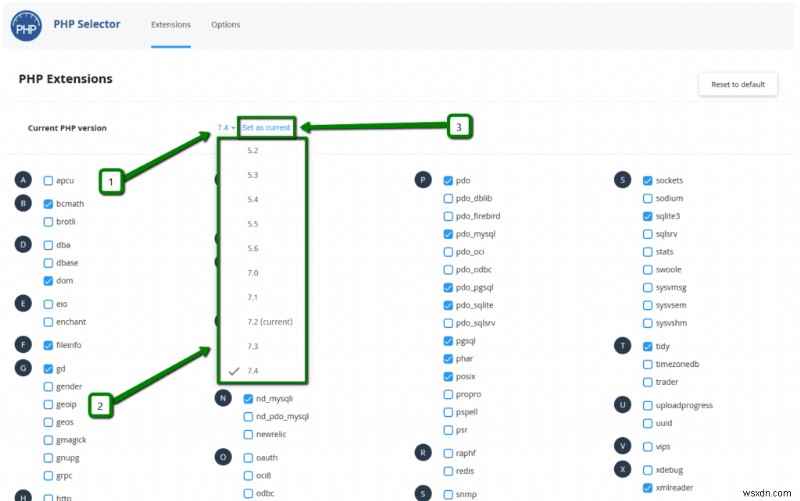
Task: Click the letter N group badge
Action: pyautogui.click(x=223, y=398)
